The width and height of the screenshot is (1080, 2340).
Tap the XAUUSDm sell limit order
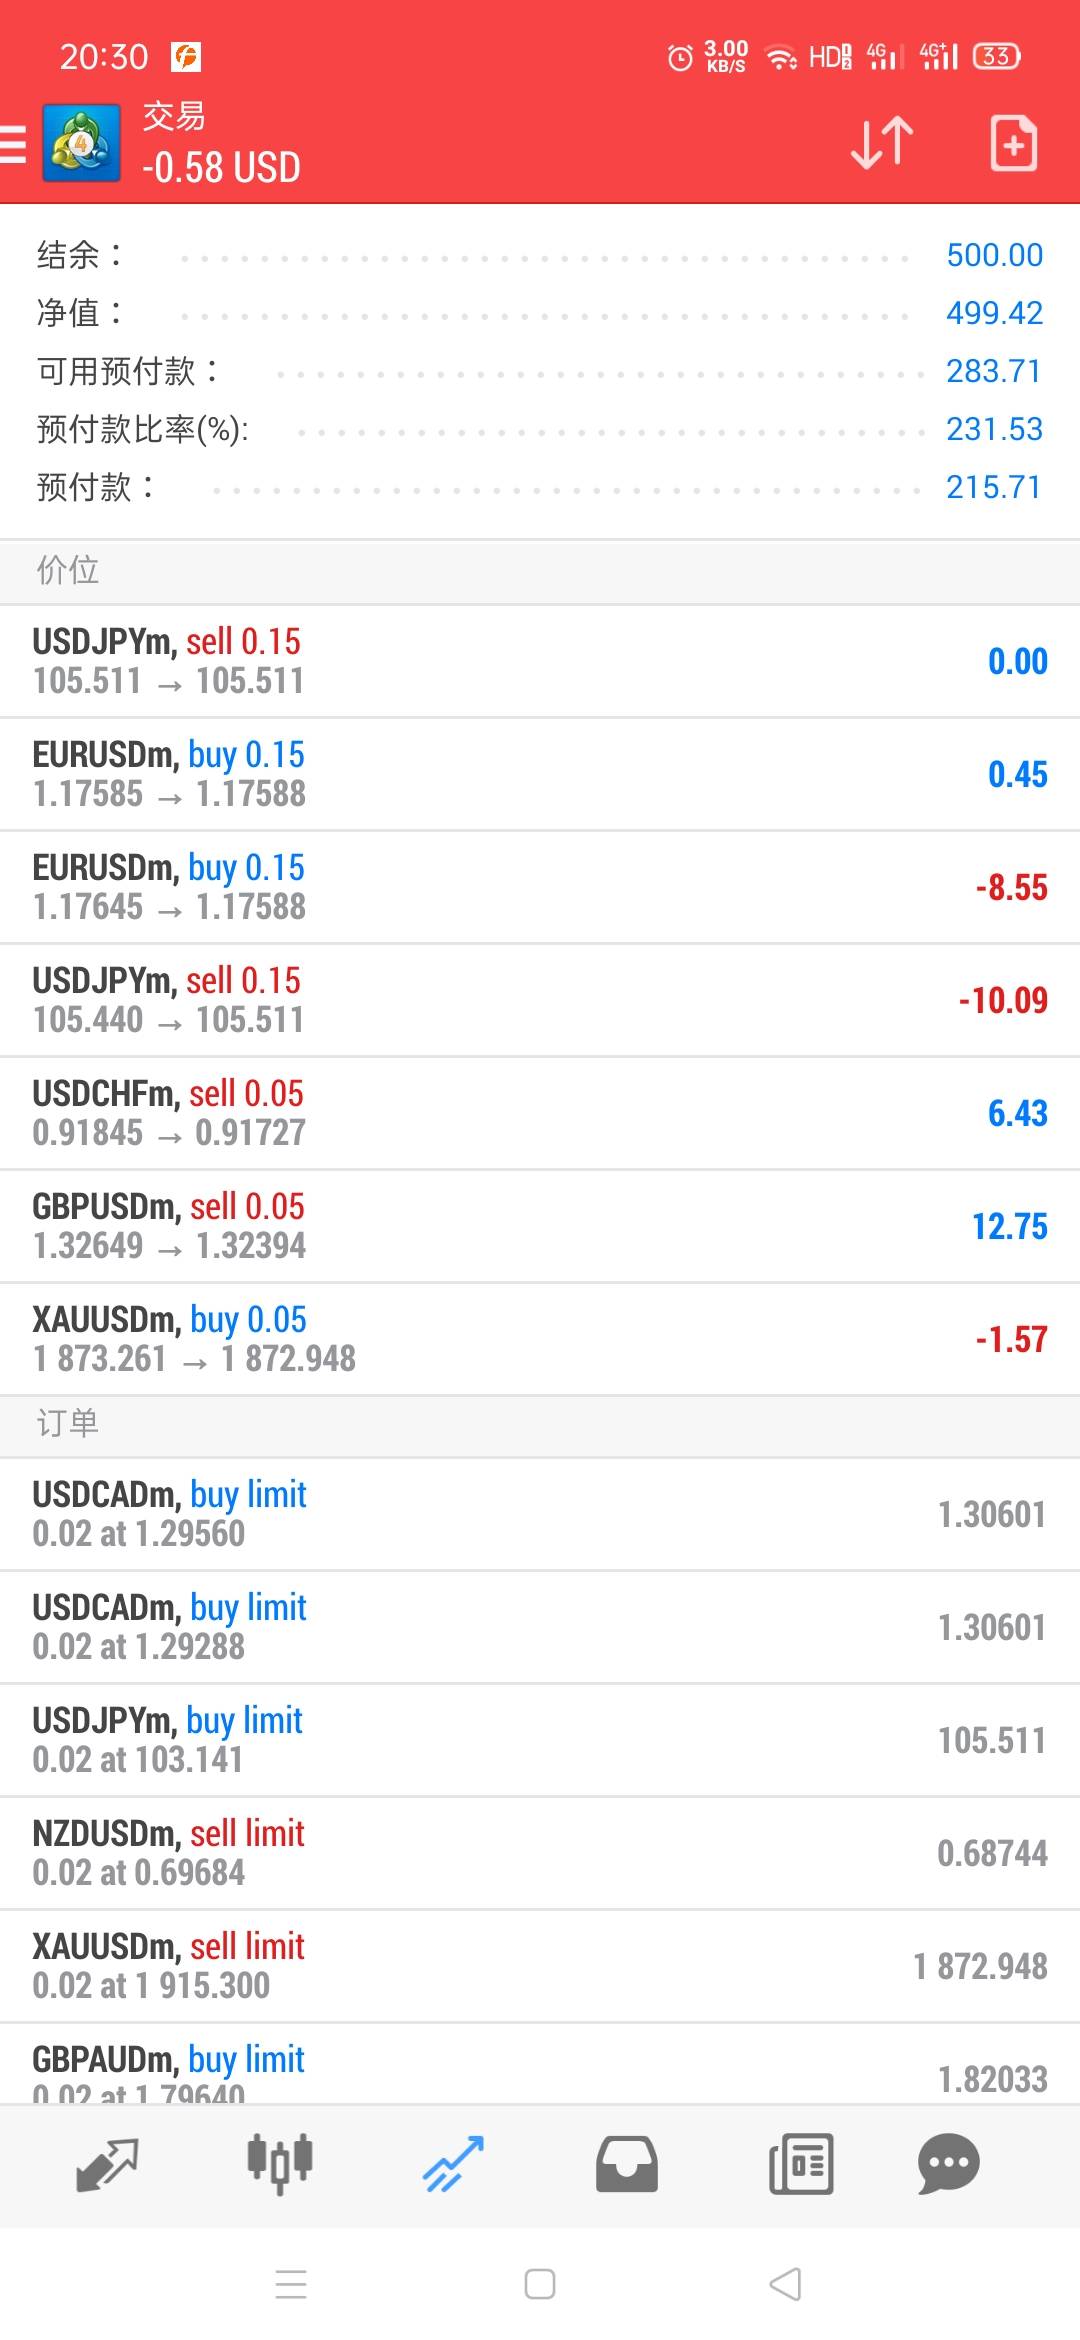pos(540,1966)
